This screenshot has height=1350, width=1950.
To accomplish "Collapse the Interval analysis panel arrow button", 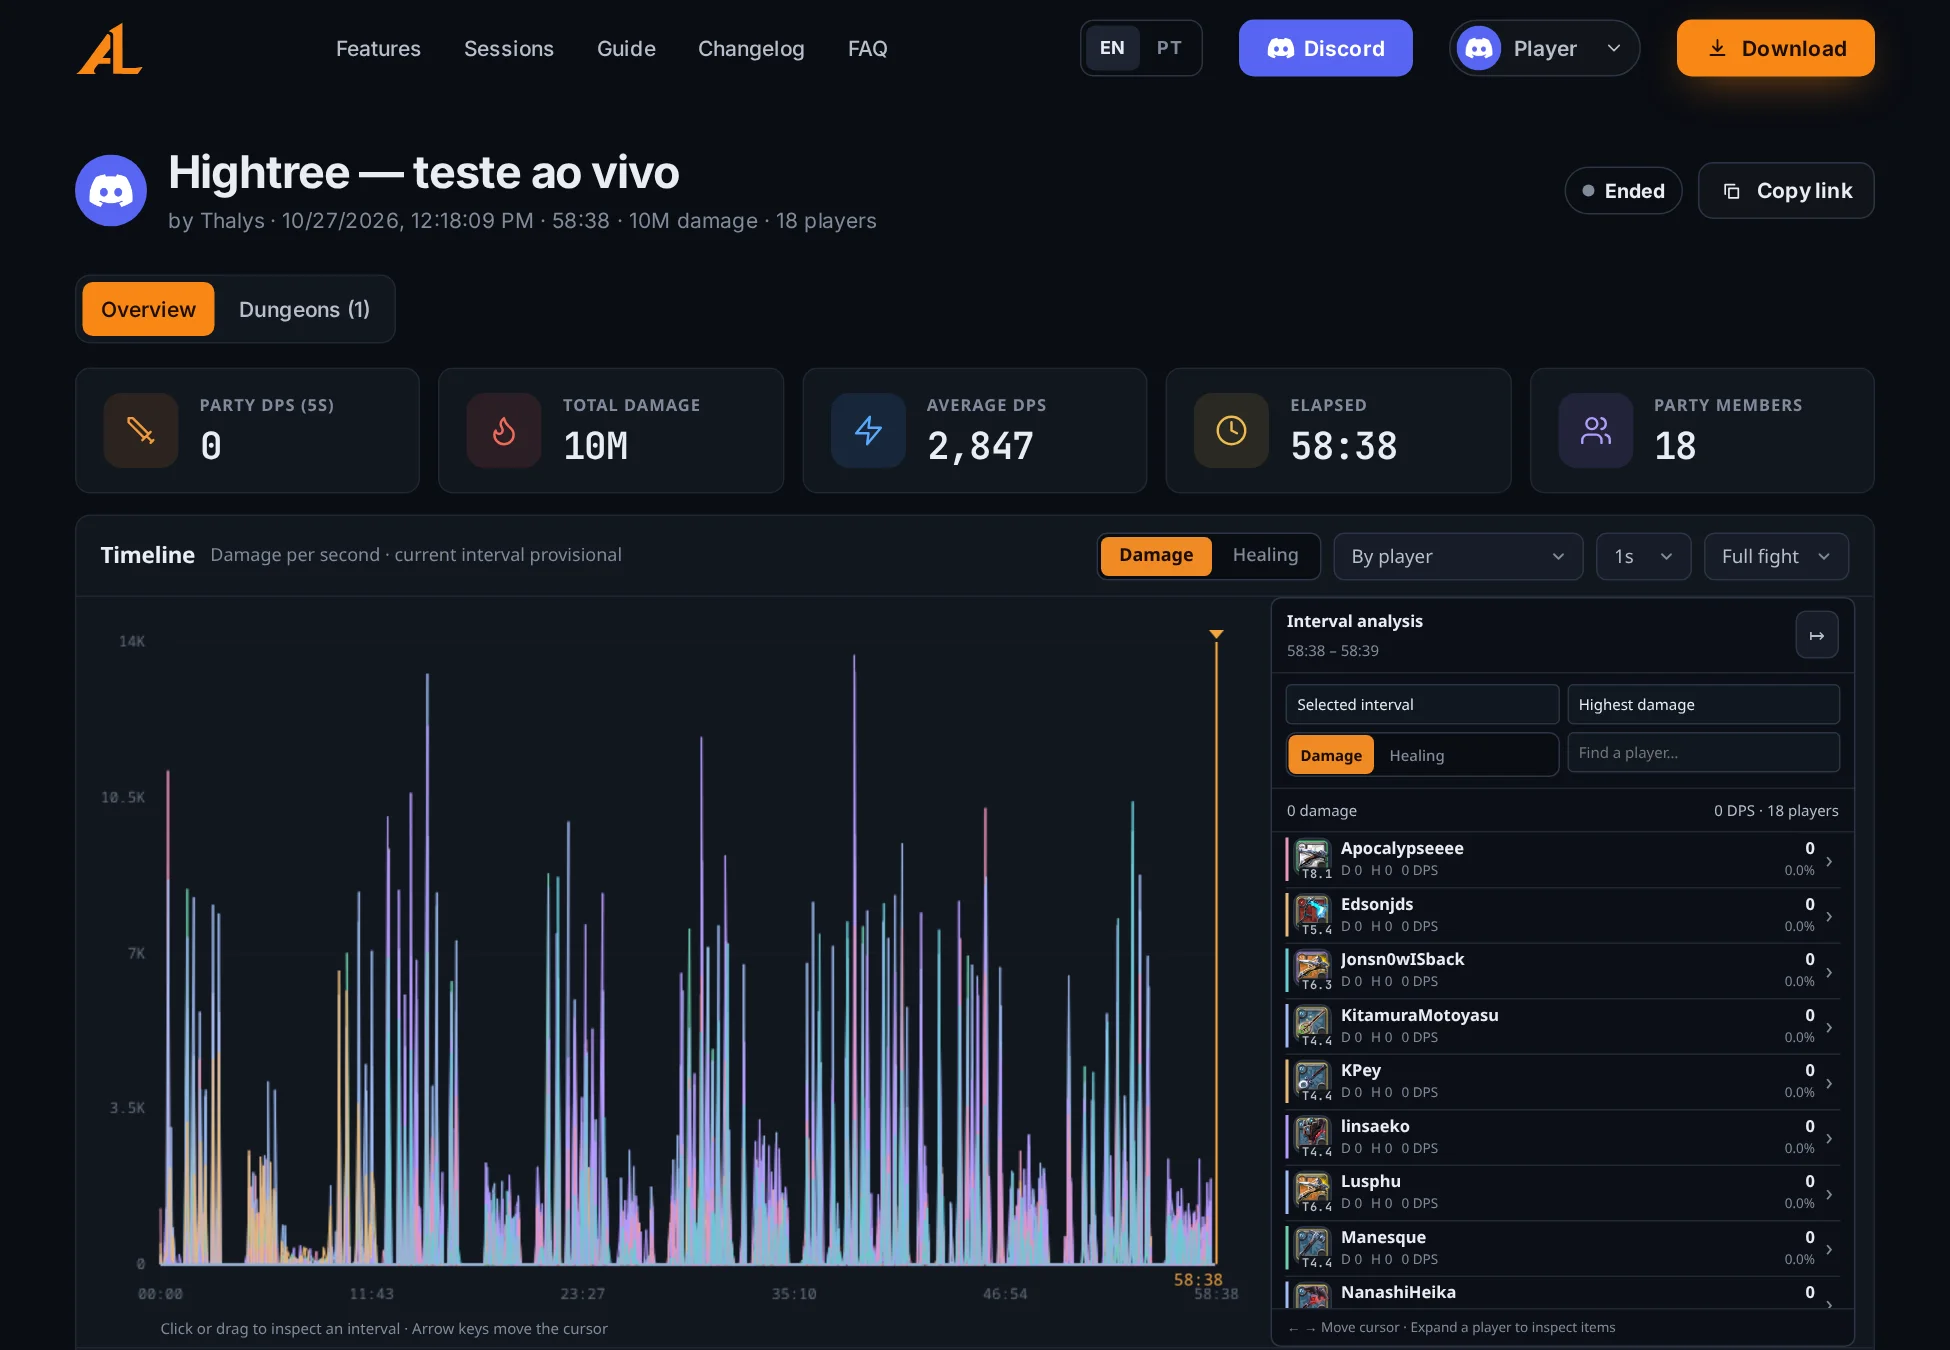I will click(x=1817, y=635).
